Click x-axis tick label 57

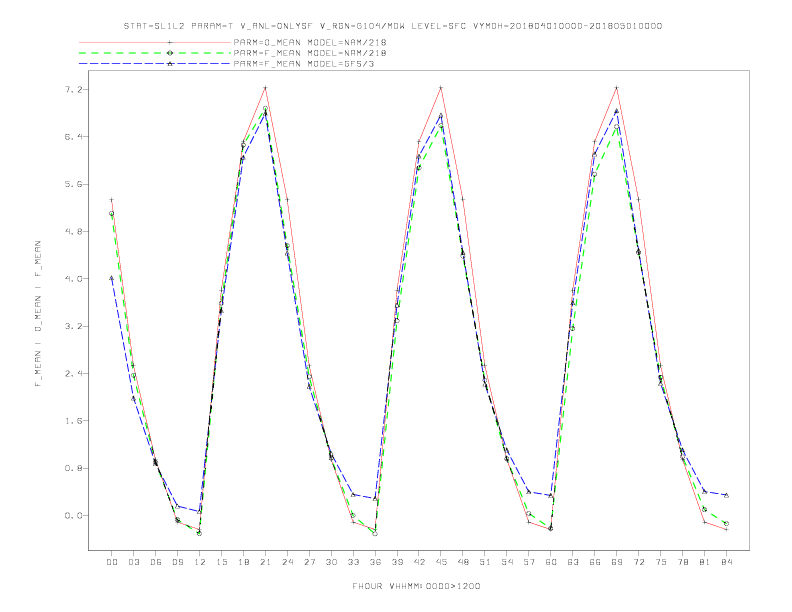[x=529, y=562]
